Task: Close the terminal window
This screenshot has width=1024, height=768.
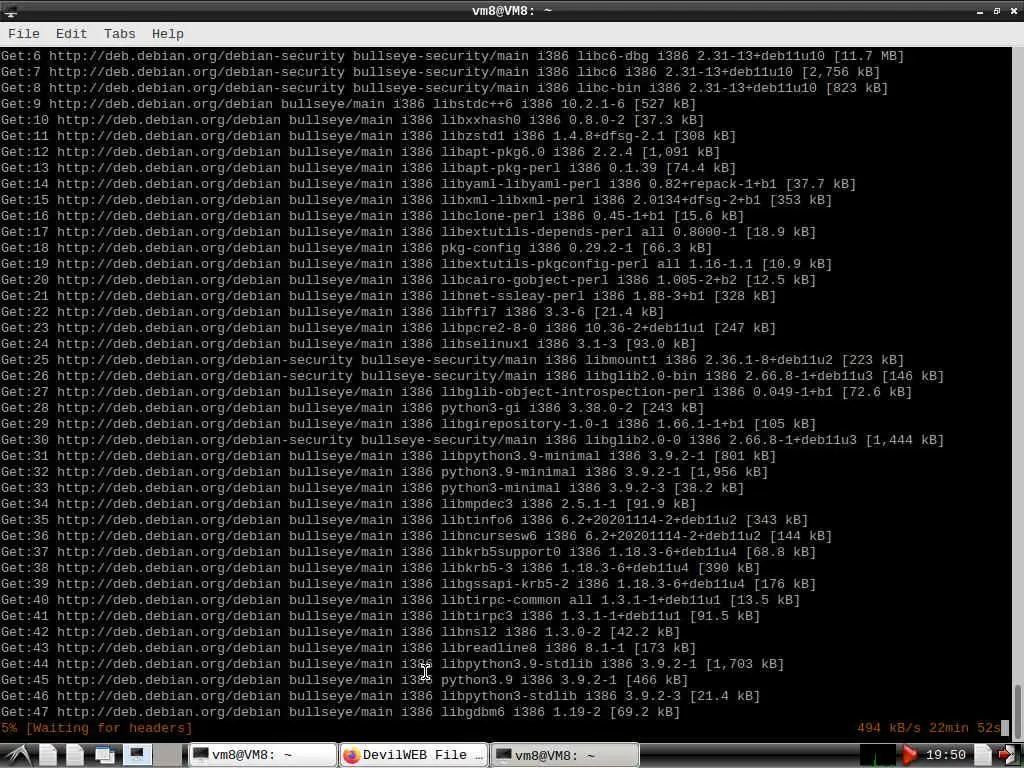Action: [x=1014, y=11]
